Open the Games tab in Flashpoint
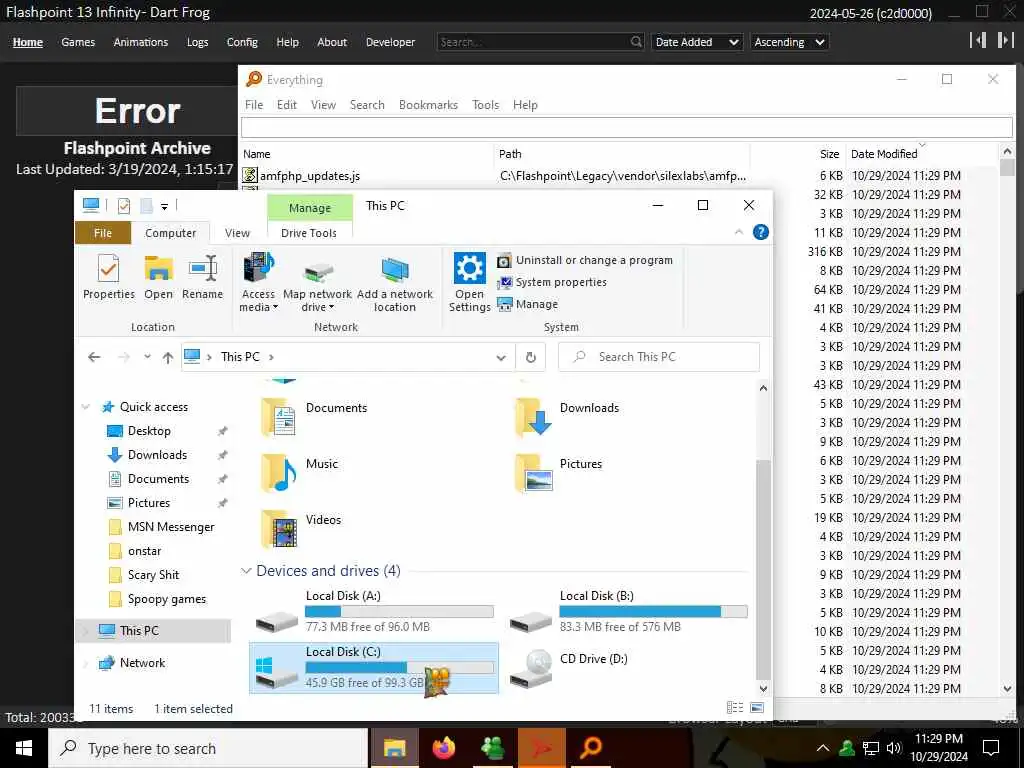 78,42
